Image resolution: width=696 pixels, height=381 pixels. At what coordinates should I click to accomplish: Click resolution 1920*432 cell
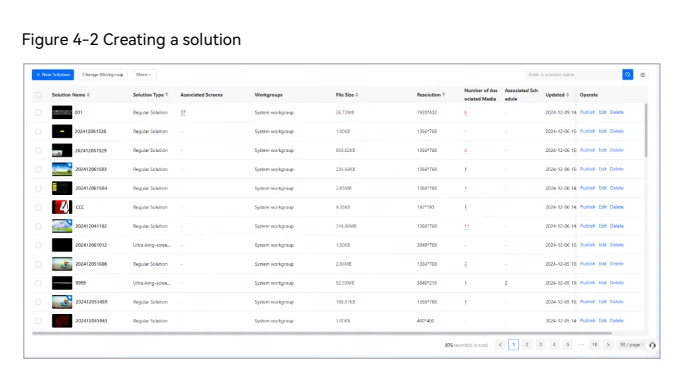tap(427, 113)
